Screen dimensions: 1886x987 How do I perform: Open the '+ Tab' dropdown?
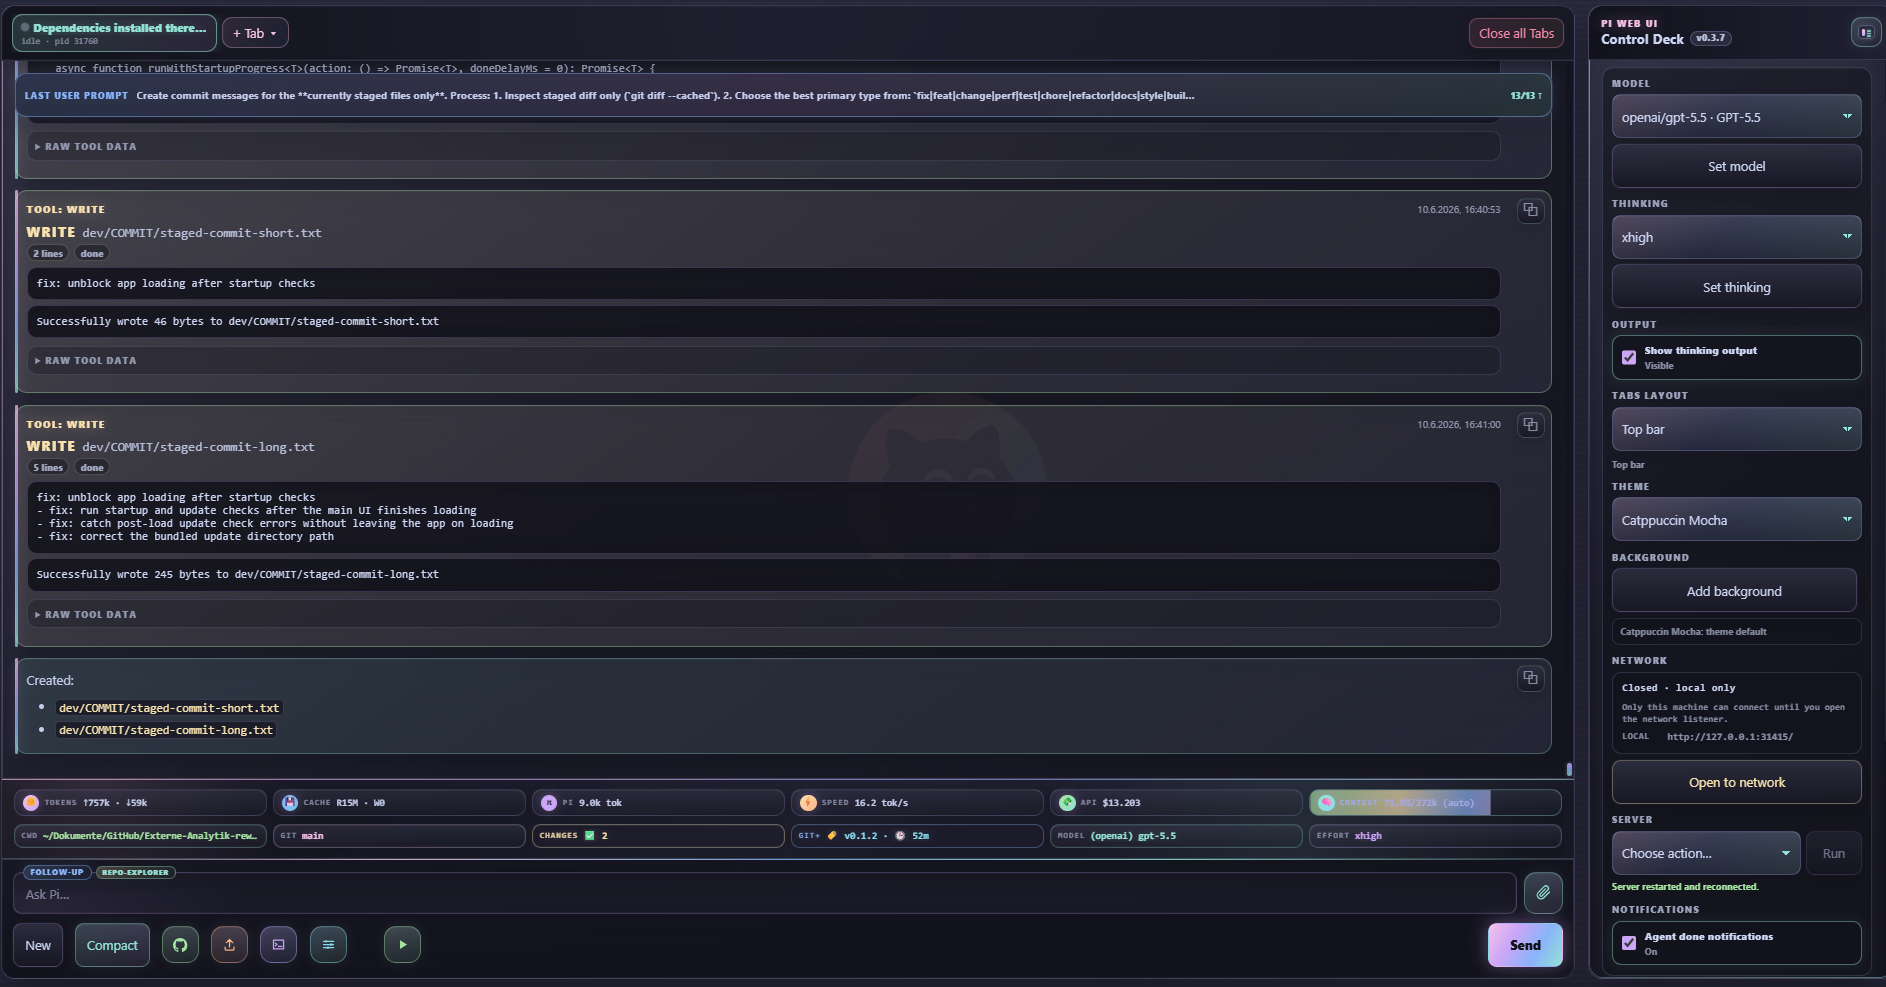(255, 33)
